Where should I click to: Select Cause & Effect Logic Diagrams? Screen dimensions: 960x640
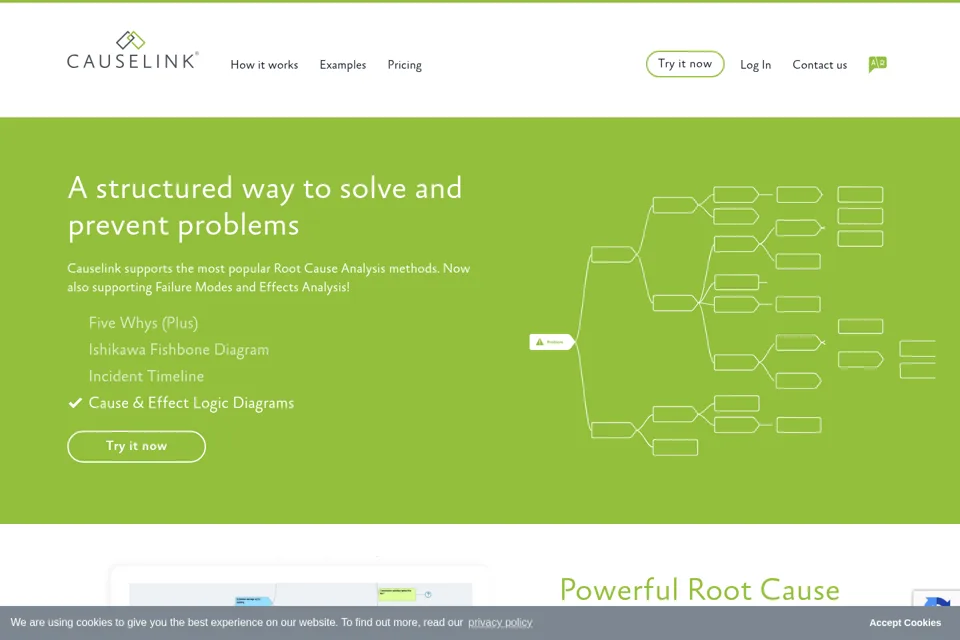tap(192, 403)
